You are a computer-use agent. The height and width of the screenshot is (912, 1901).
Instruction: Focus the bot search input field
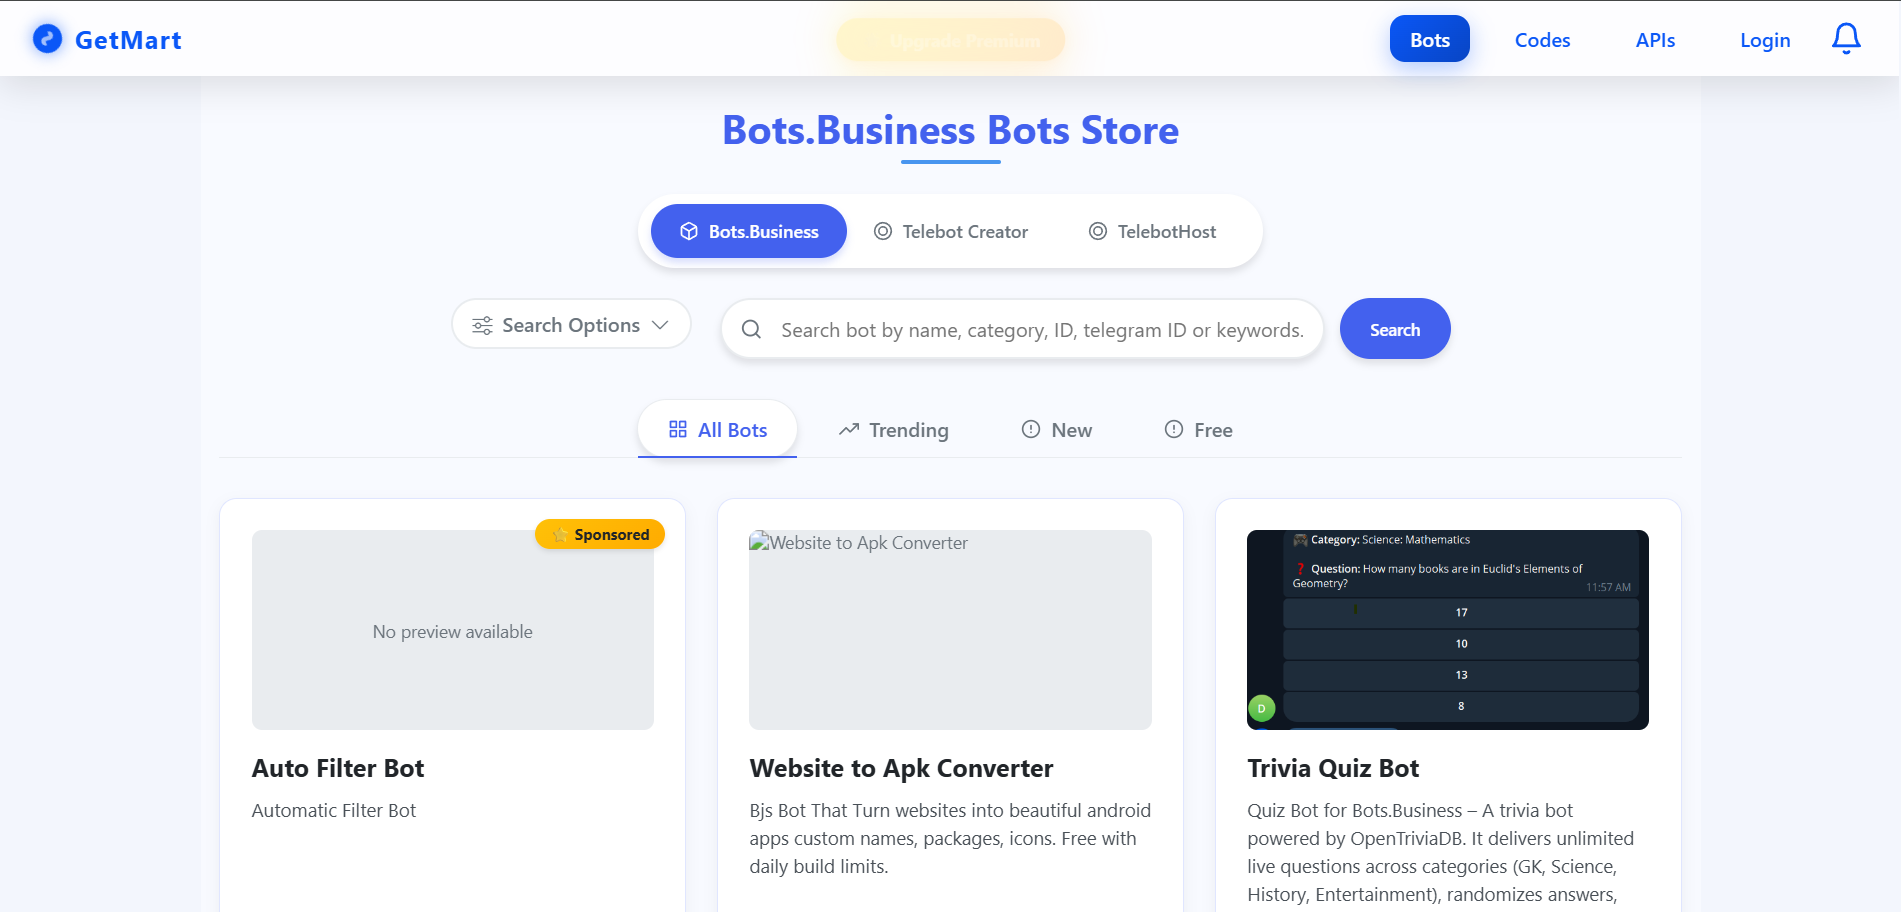1022,329
